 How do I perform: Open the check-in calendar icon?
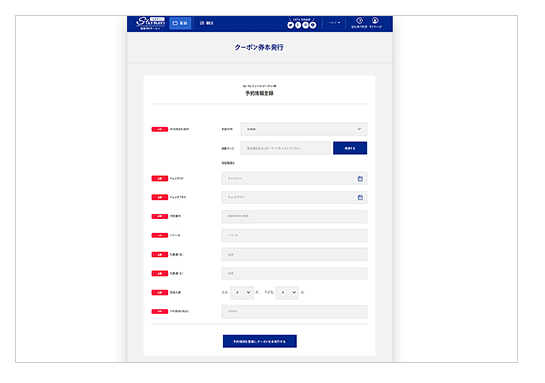(x=360, y=179)
